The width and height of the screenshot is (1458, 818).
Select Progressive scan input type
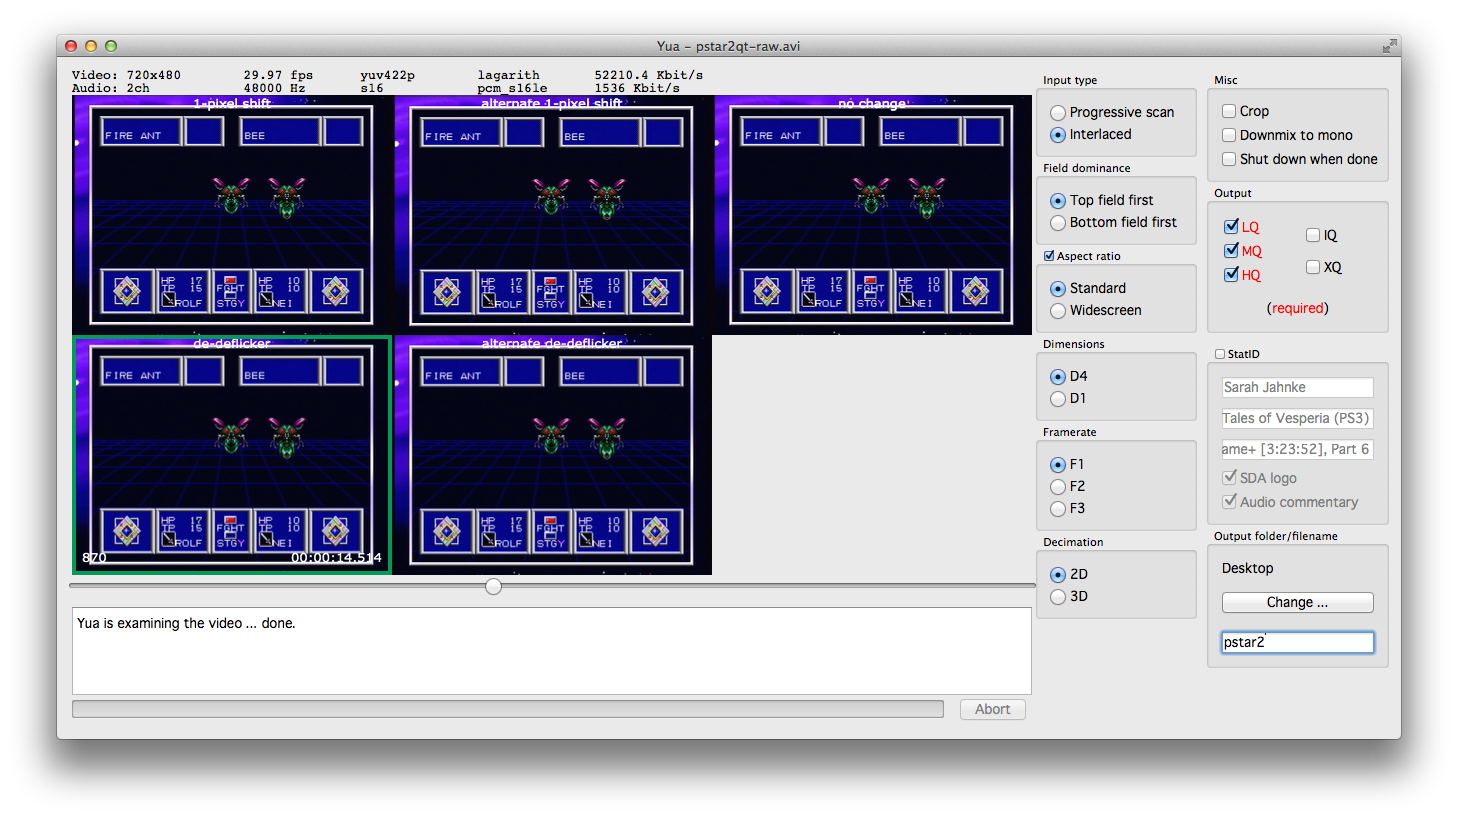(1058, 113)
